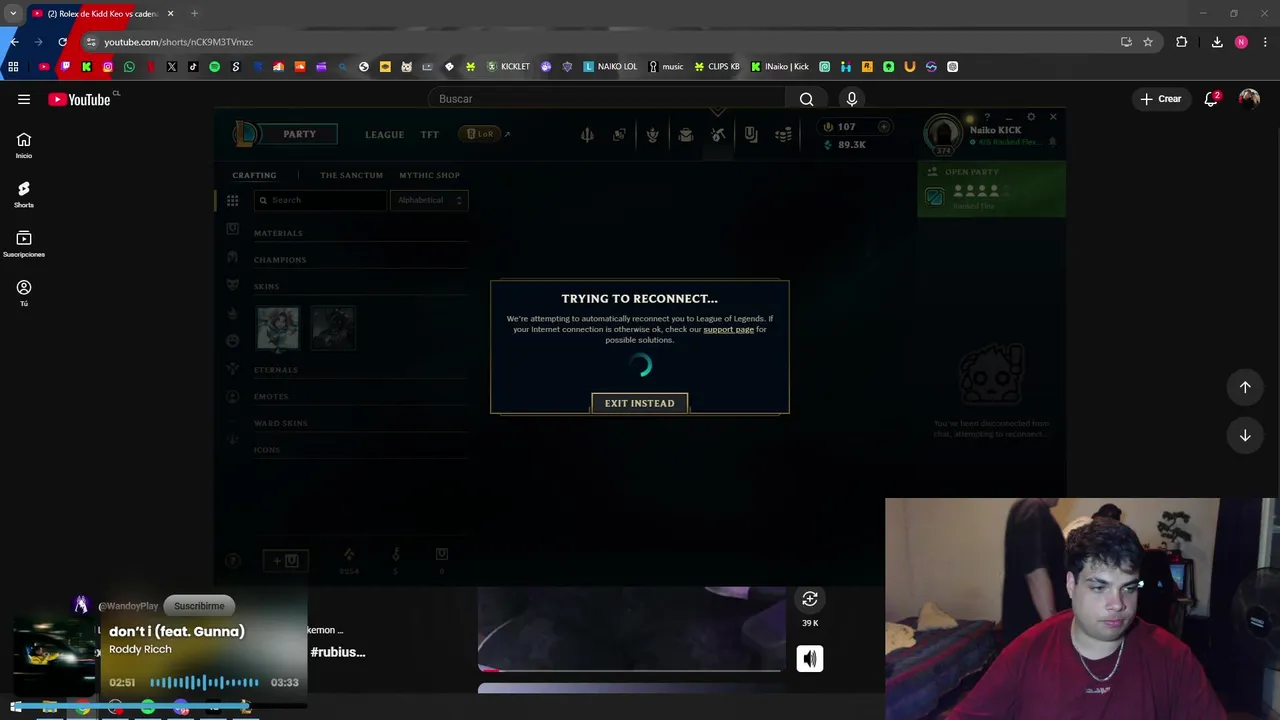This screenshot has height=720, width=1280.
Task: Open the NAIKO LOL bookmark
Action: [x=610, y=67]
